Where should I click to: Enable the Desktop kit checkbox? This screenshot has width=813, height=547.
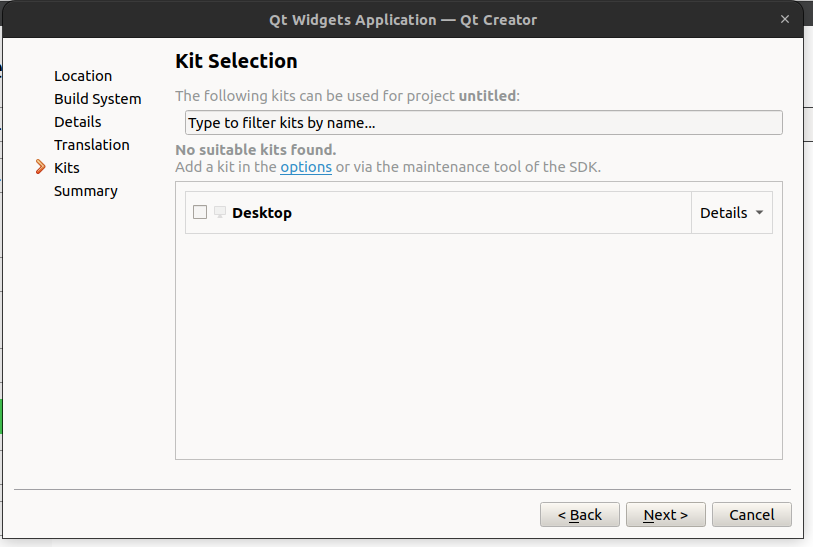click(200, 212)
